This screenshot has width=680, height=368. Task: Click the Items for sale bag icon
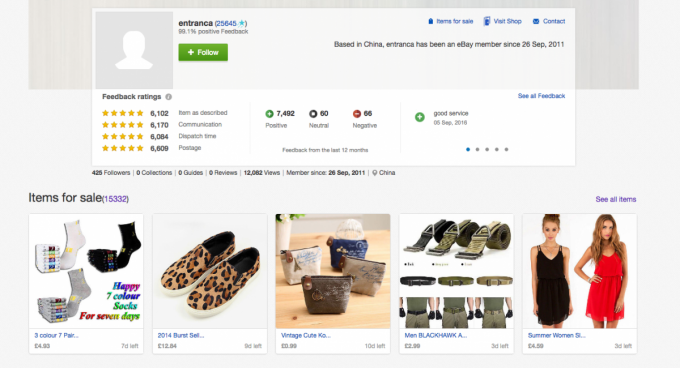(x=431, y=21)
